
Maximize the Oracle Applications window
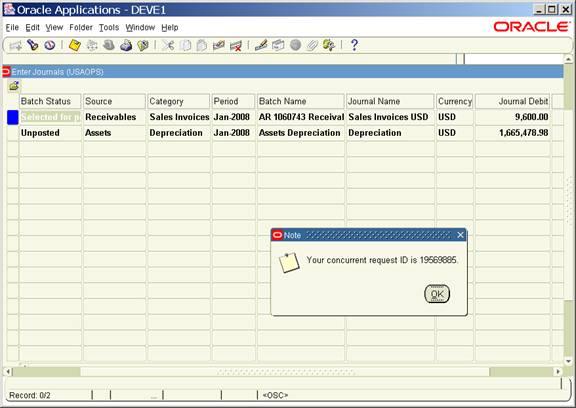click(552, 9)
